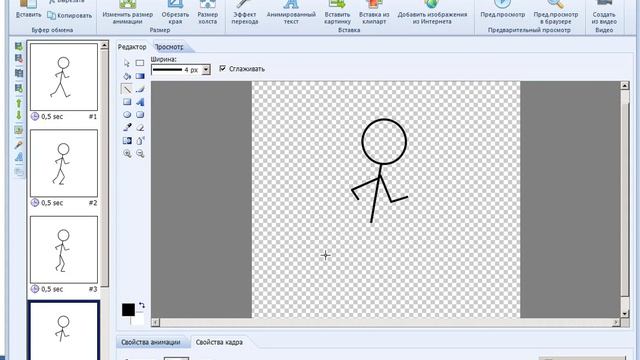The image size is (640, 360).
Task: Open the Ширина line width dropdown
Action: pos(206,70)
